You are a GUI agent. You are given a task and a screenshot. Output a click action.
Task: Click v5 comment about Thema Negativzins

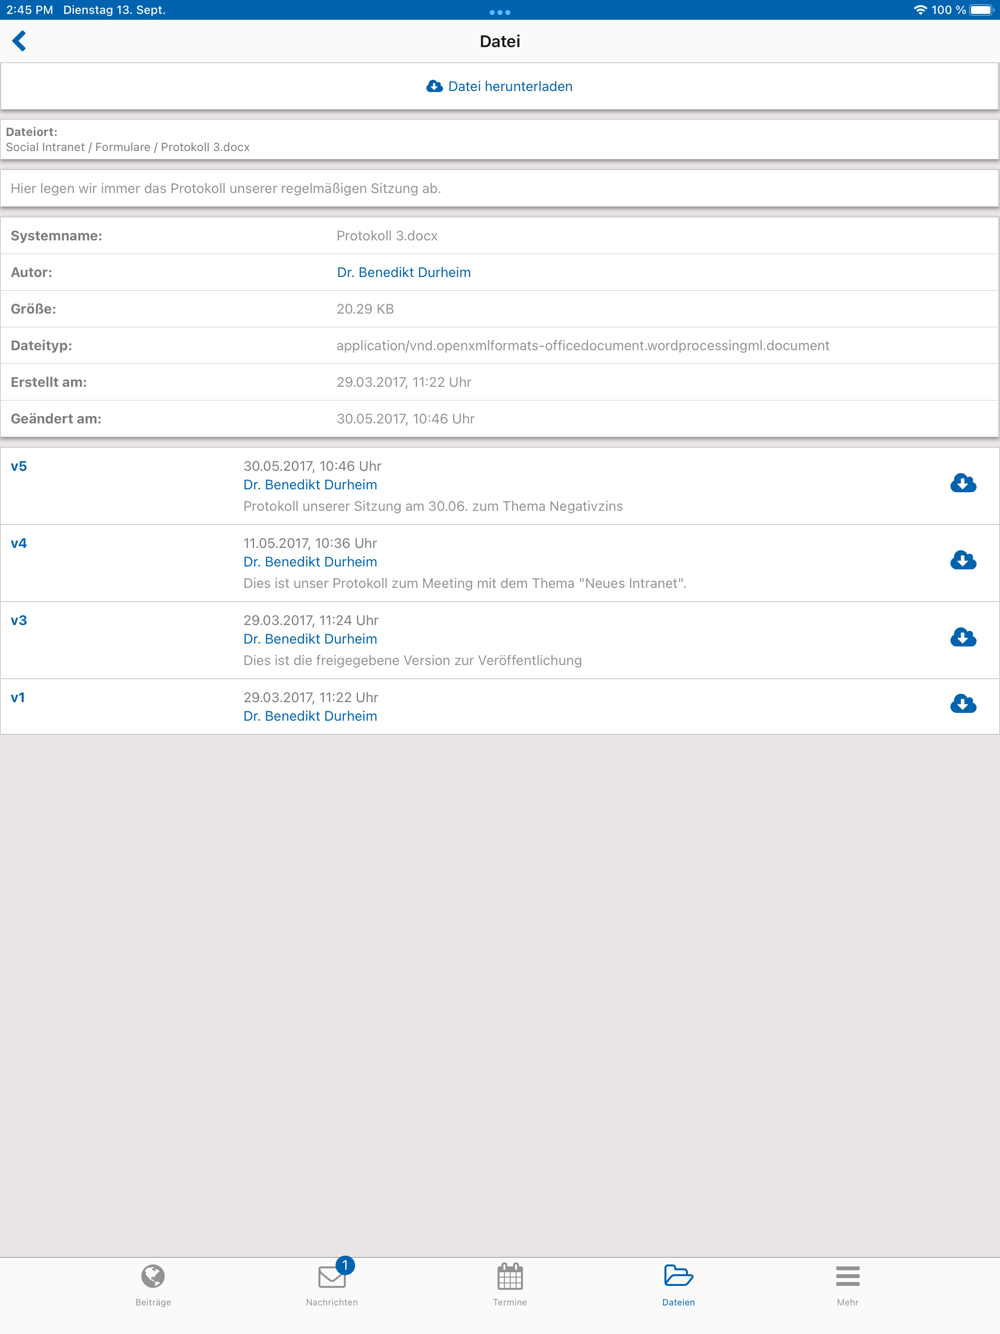click(433, 506)
